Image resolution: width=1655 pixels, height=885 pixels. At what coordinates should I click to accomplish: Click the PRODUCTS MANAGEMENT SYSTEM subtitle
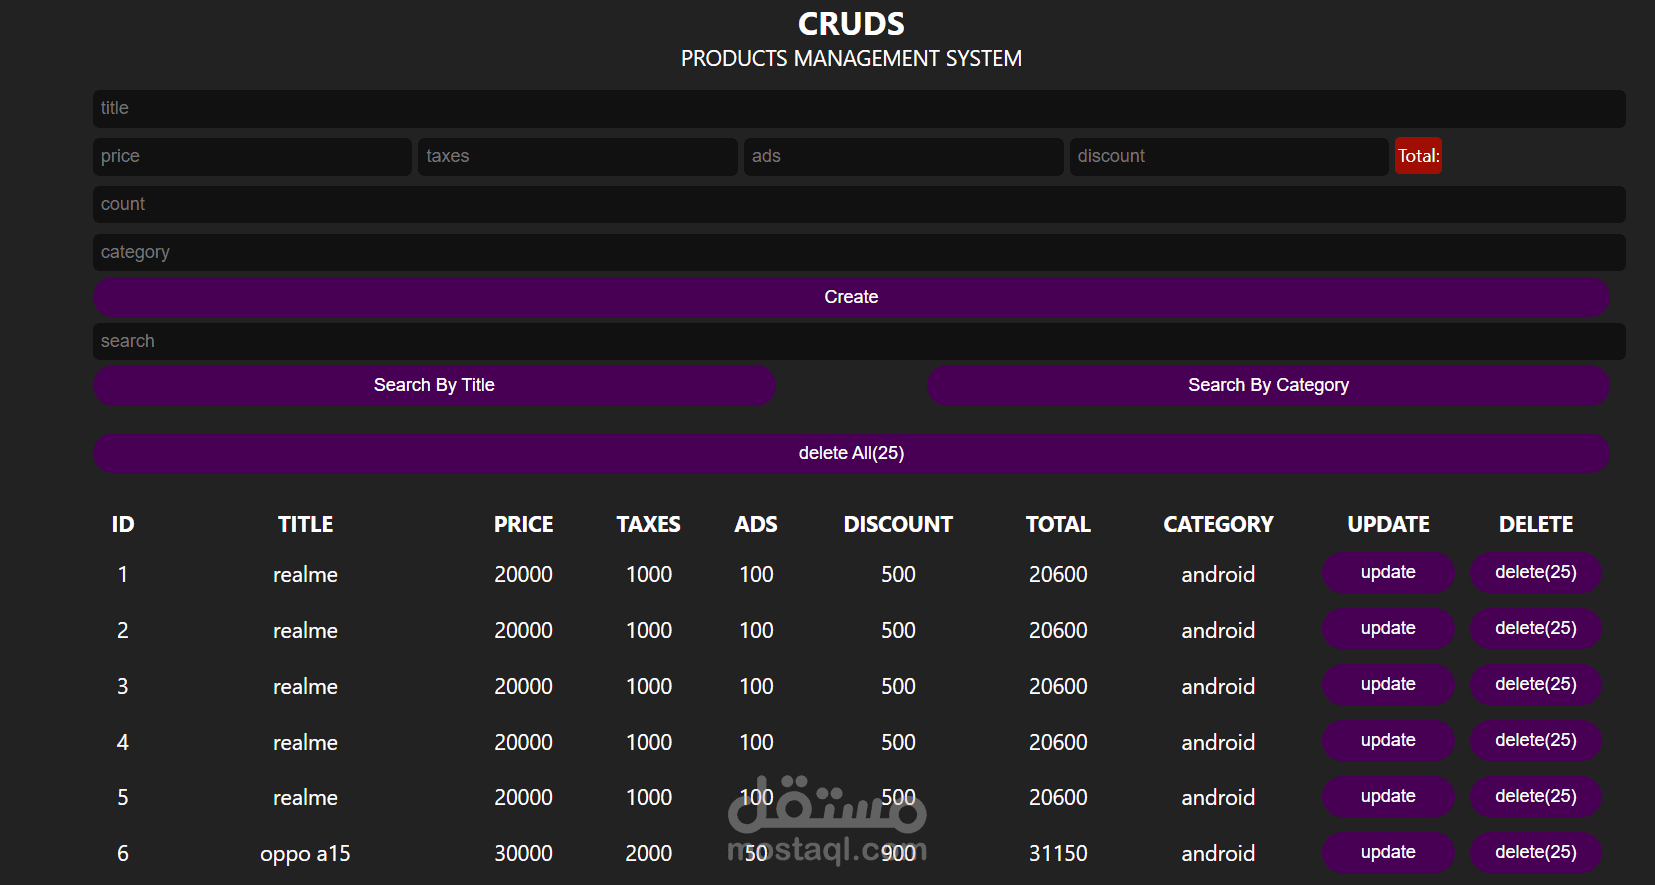[851, 59]
